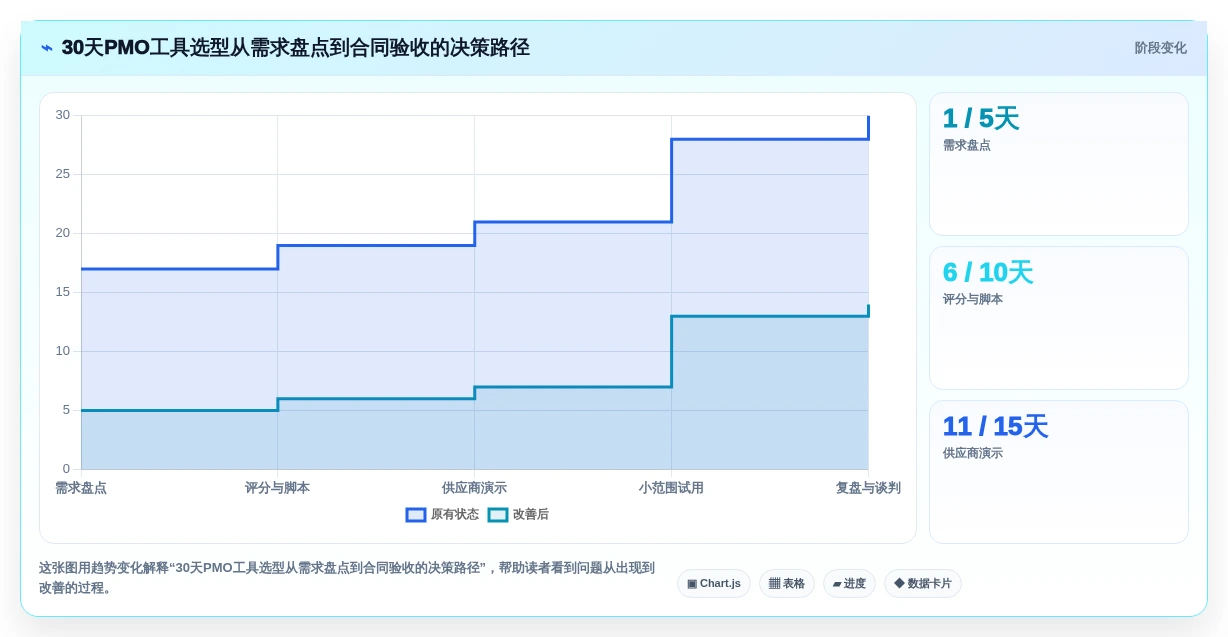1228x637 pixels.
Task: Click the 供应商演示 x-axis label
Action: 474,488
